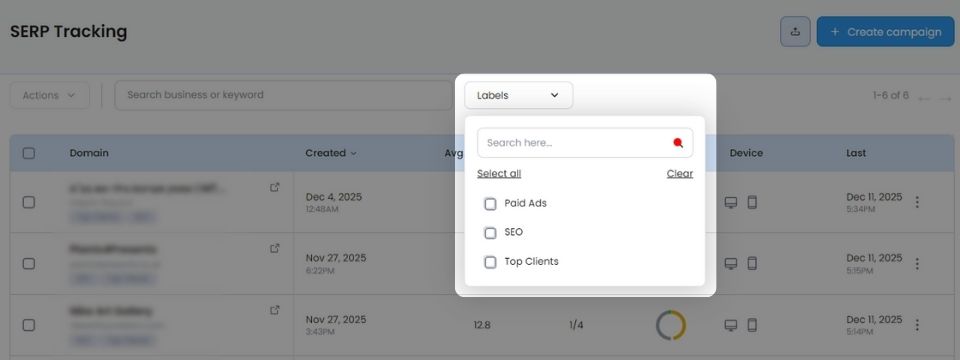Screen dimensions: 960x360
Task: Open the more options menu for 5:34PM row
Action: pyautogui.click(x=917, y=202)
